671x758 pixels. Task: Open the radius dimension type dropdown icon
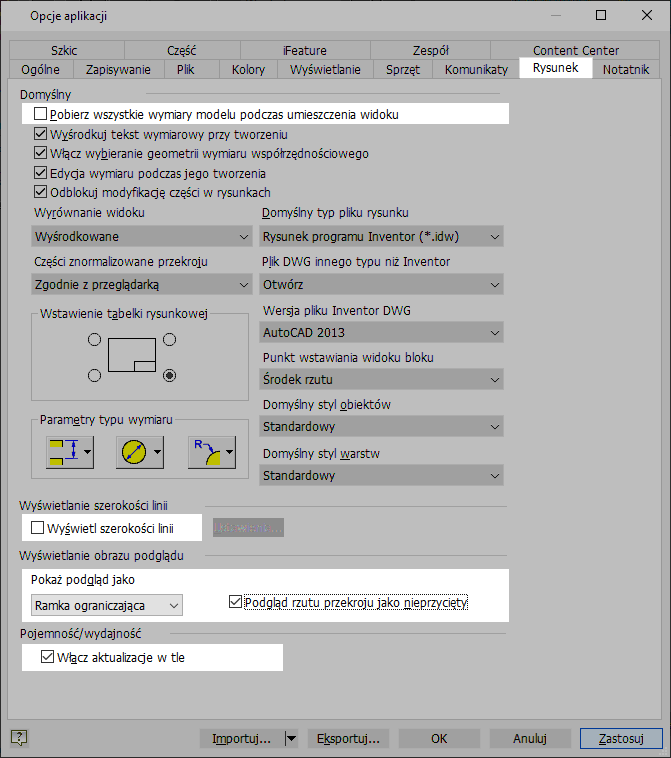(212, 452)
